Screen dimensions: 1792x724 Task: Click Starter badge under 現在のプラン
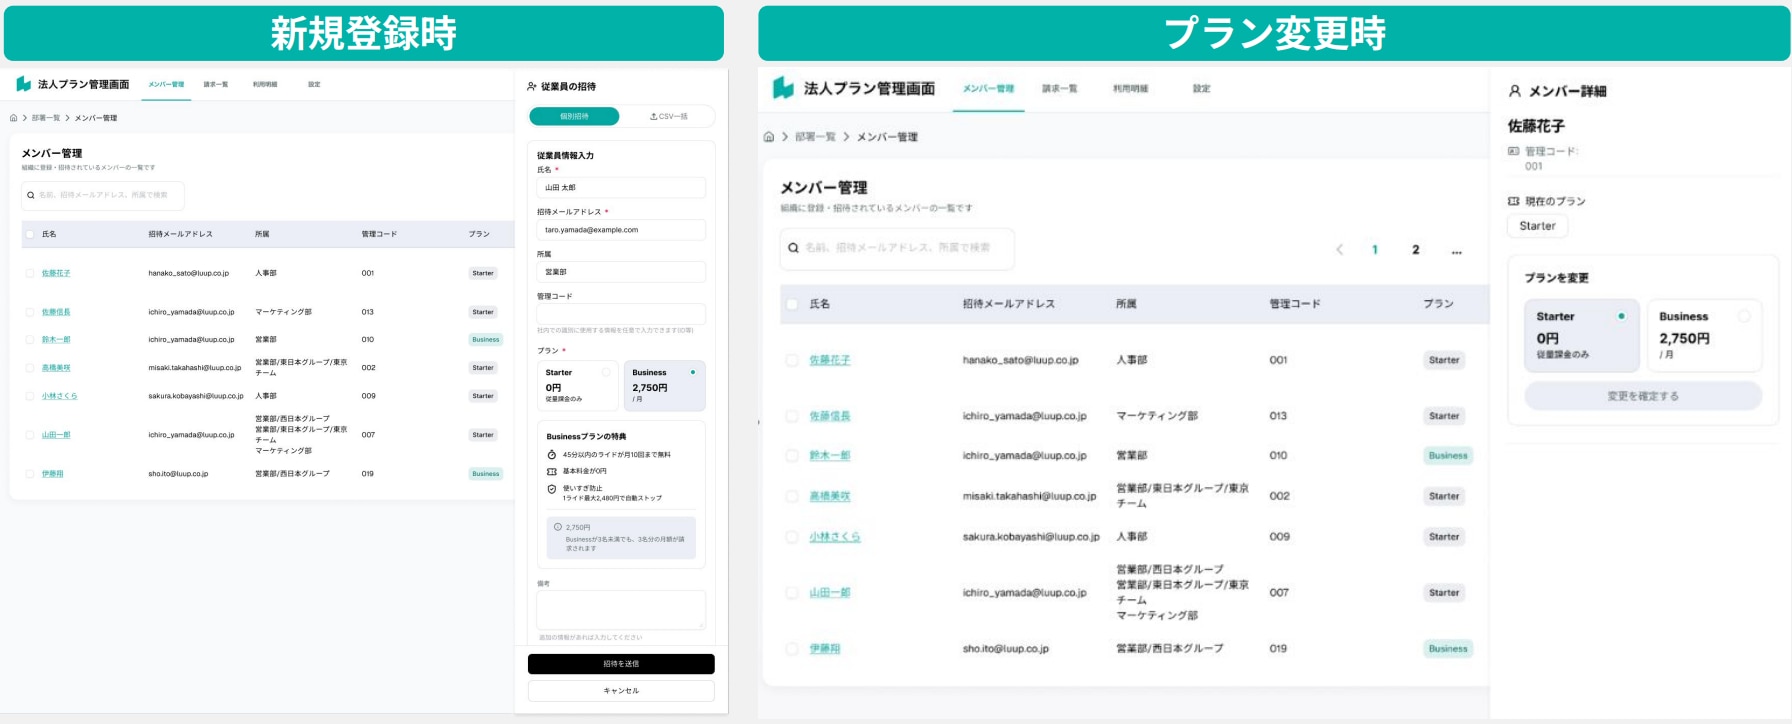coord(1537,226)
